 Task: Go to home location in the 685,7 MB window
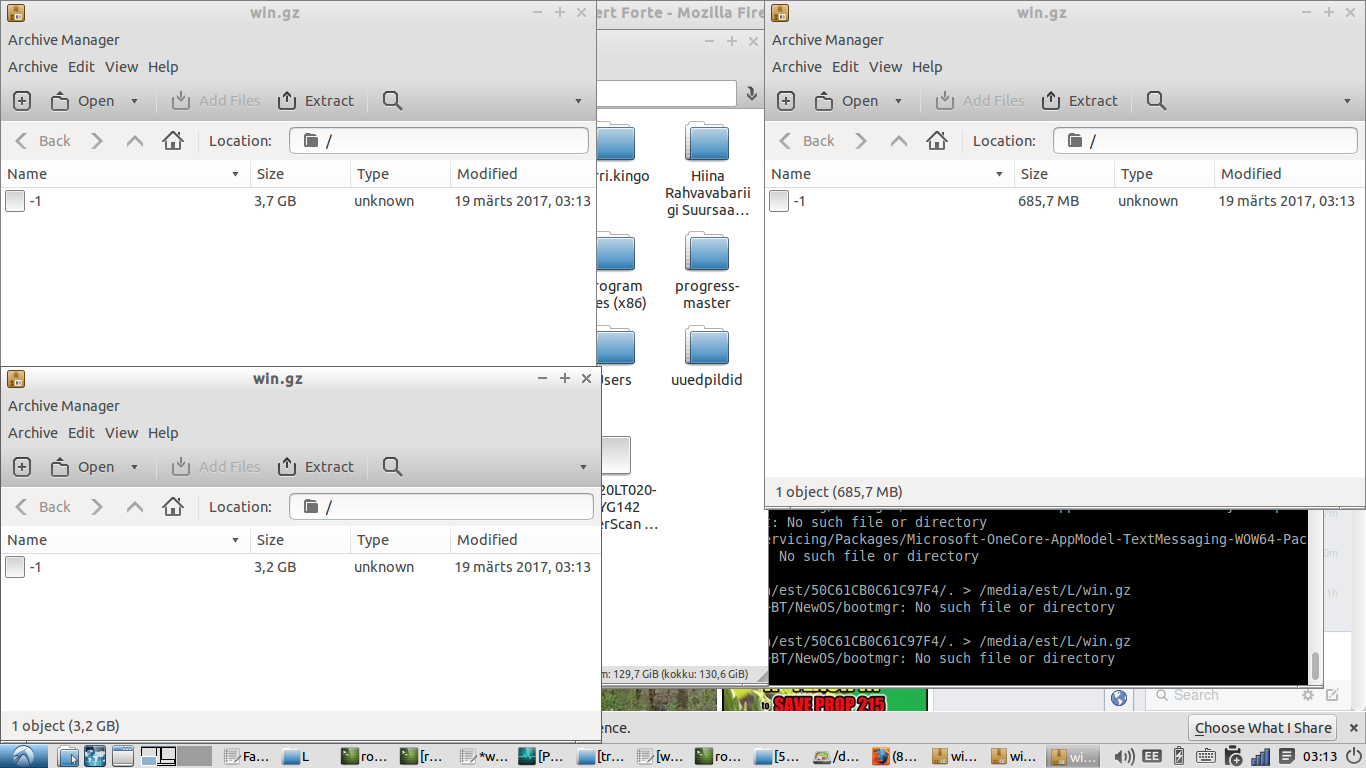tap(937, 141)
